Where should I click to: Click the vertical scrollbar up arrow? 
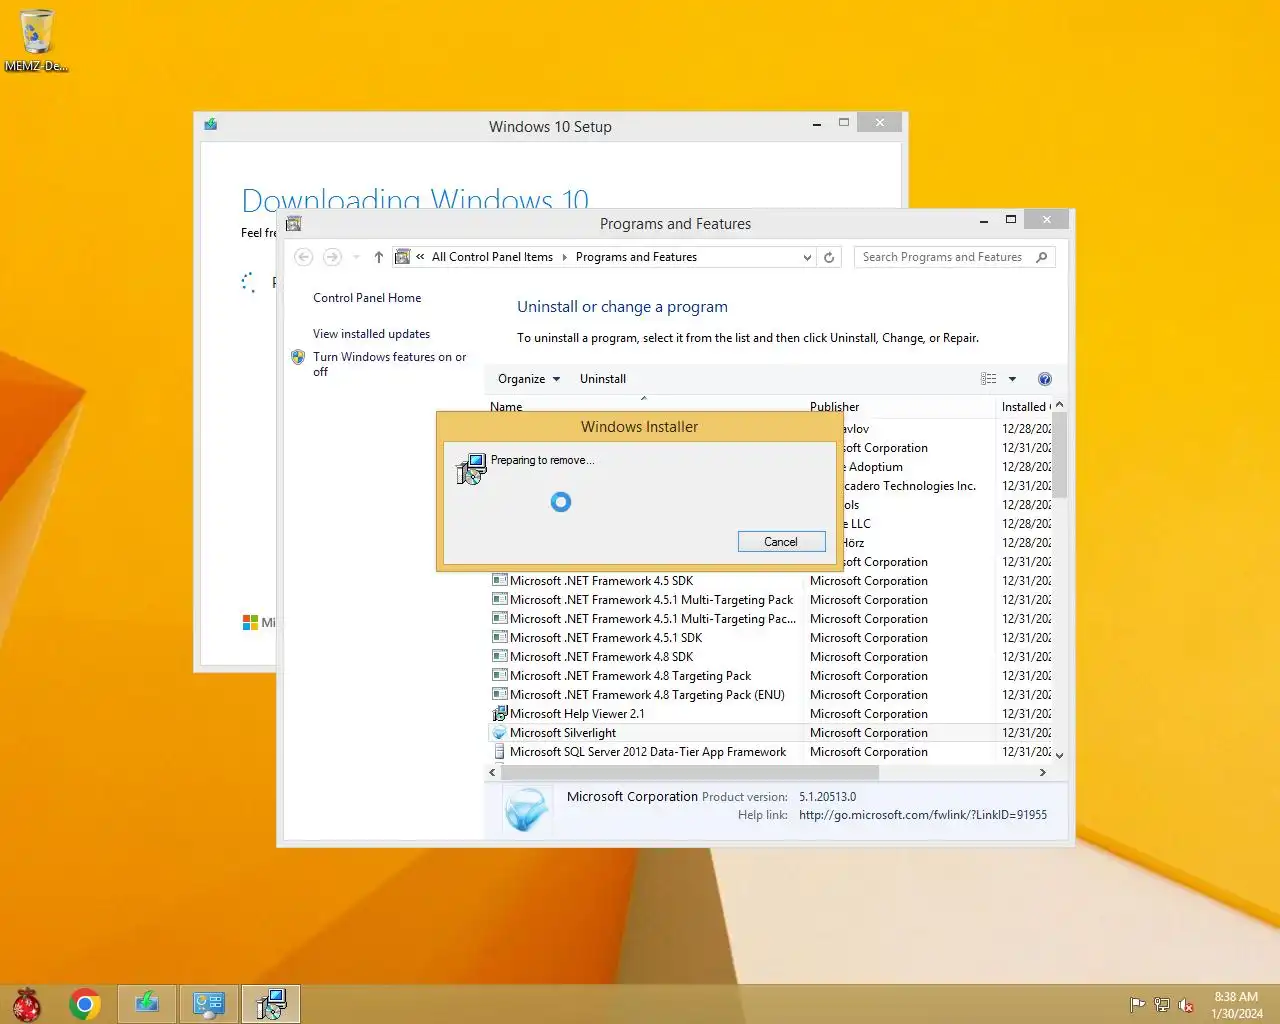(x=1059, y=405)
